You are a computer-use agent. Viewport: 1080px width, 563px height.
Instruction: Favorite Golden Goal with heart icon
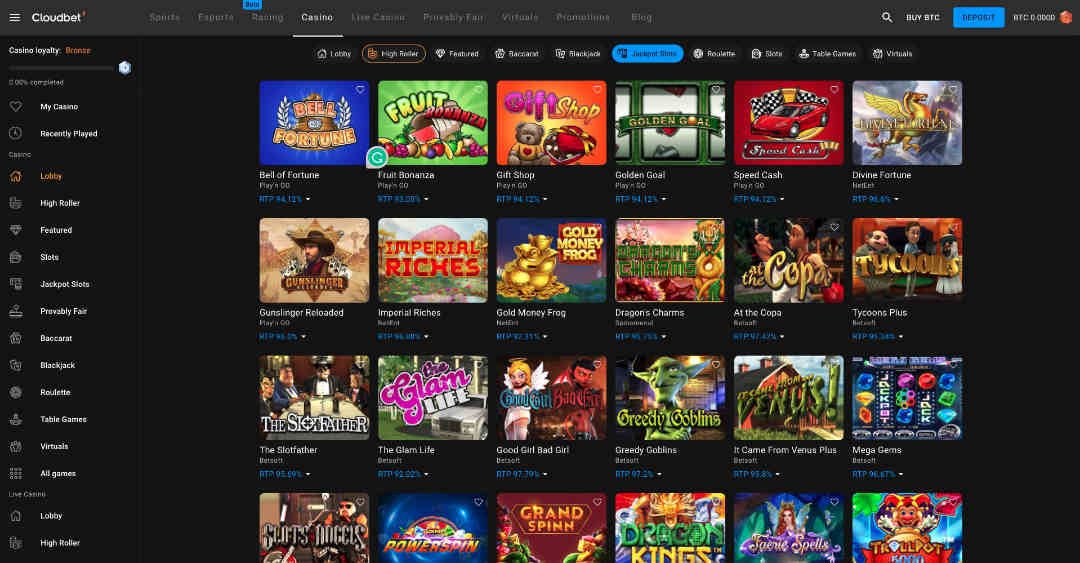click(716, 90)
